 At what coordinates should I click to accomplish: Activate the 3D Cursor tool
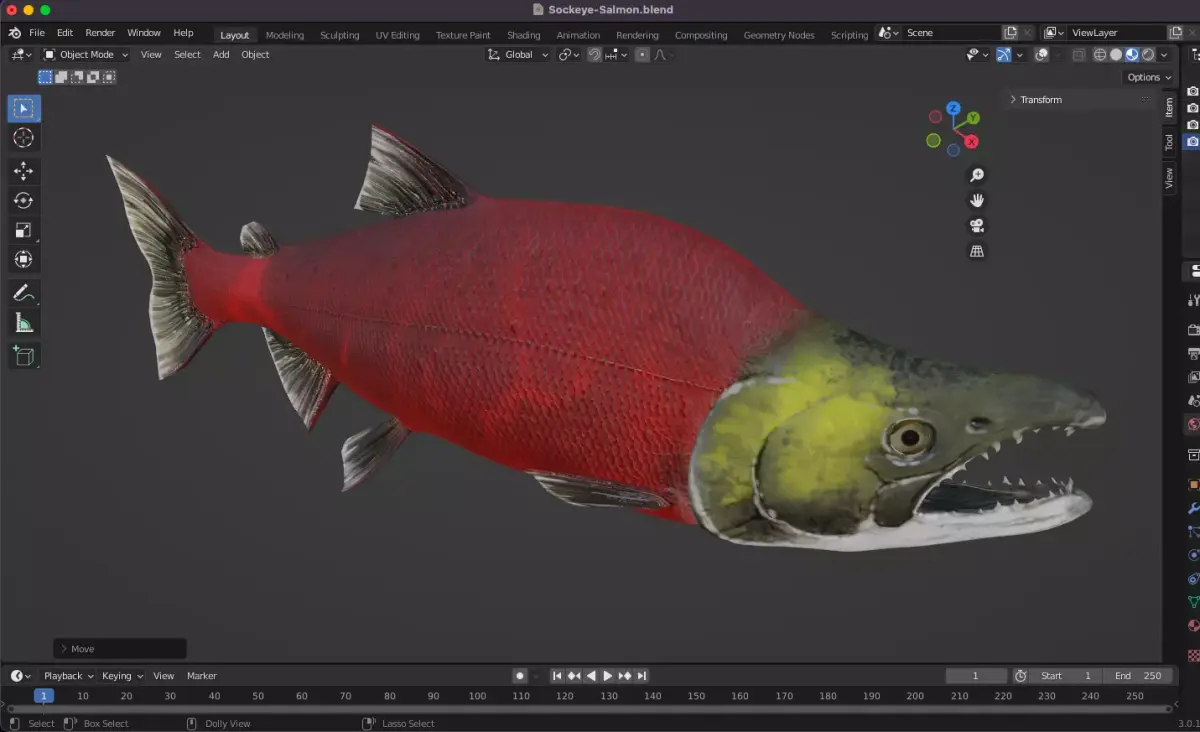(x=24, y=138)
